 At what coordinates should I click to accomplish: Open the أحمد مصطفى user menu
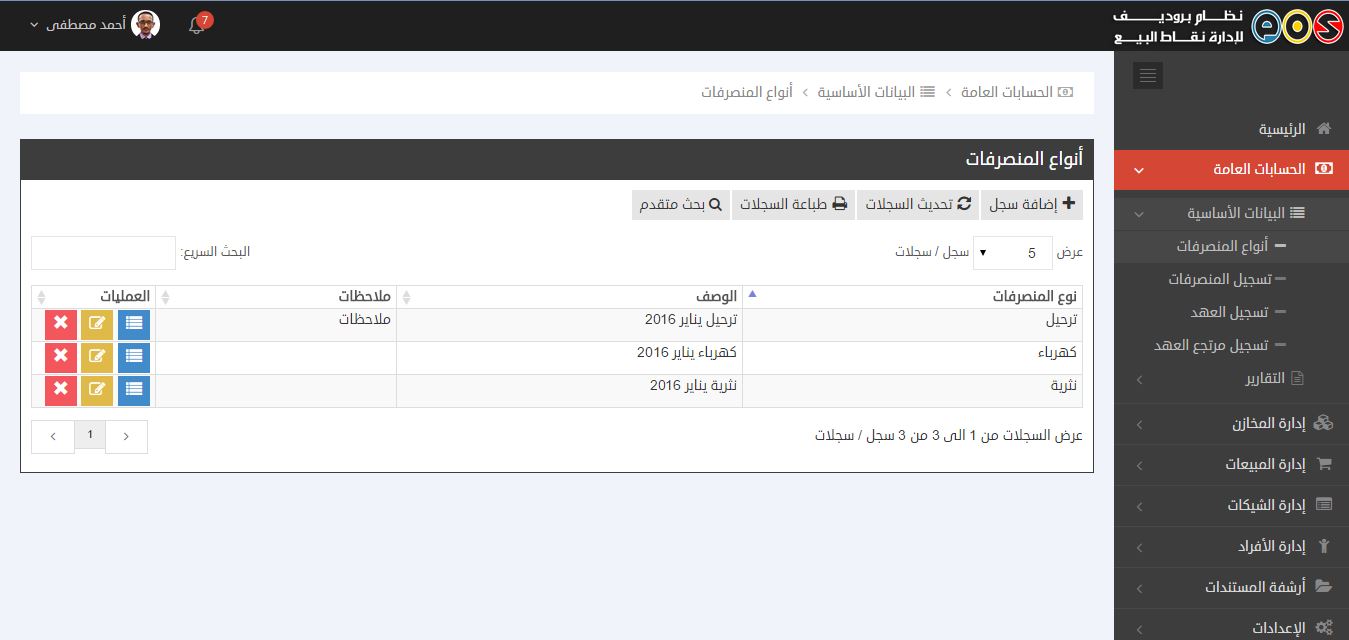tap(94, 25)
